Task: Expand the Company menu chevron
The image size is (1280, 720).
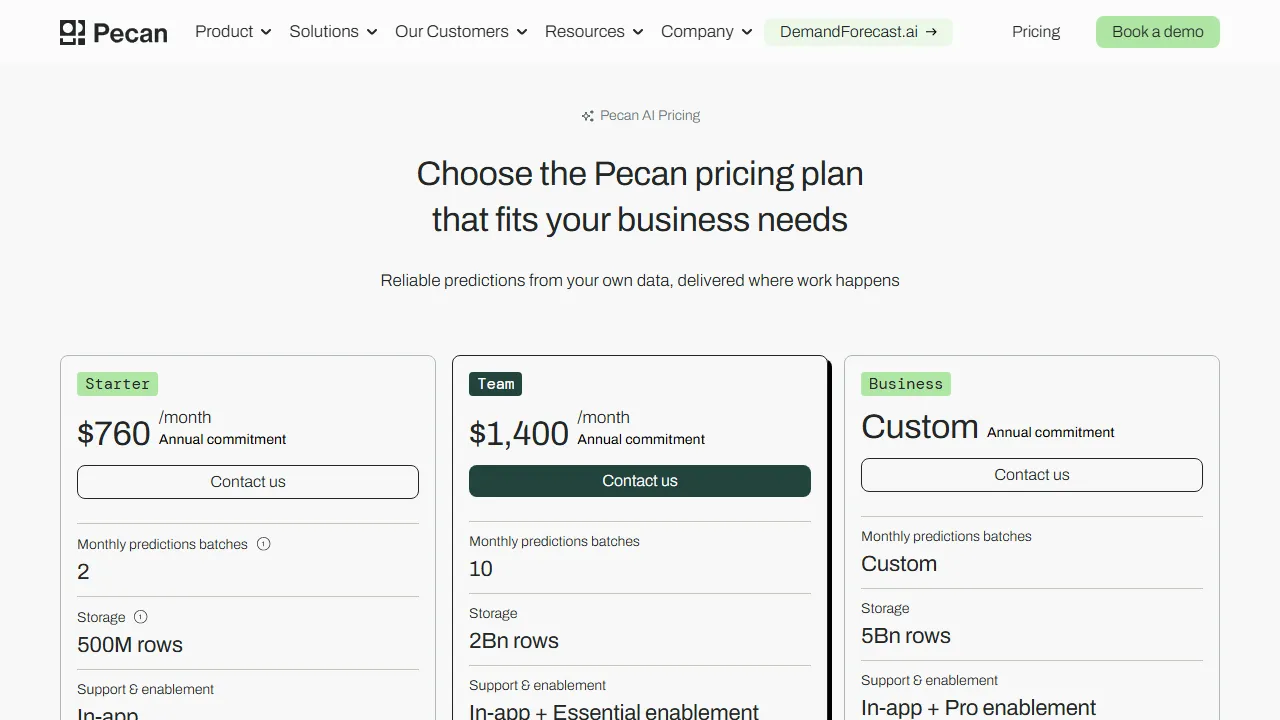Action: [x=747, y=32]
